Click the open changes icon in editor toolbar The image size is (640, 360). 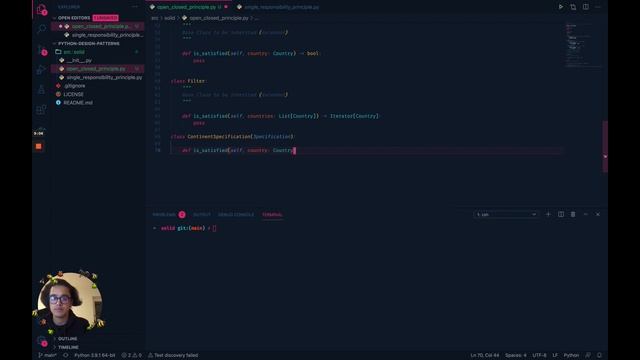[x=573, y=7]
